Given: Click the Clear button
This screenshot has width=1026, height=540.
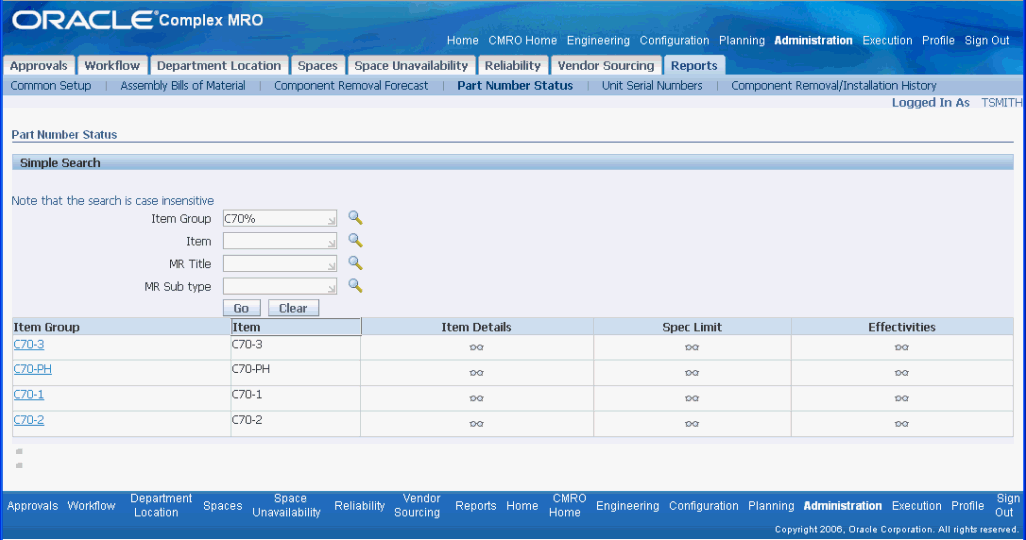Looking at the screenshot, I should tap(293, 308).
